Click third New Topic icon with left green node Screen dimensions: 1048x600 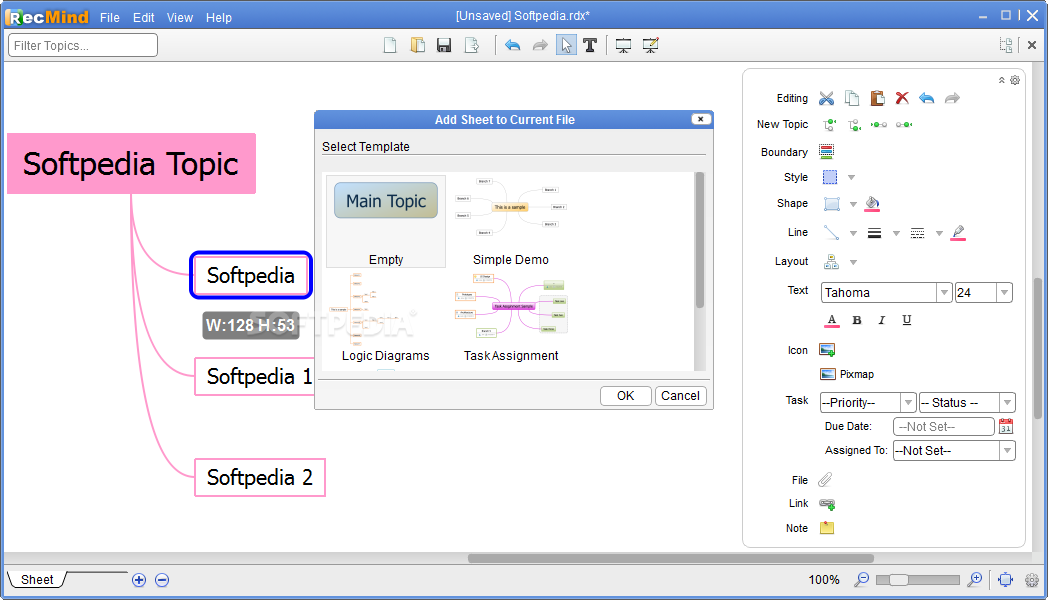click(879, 125)
